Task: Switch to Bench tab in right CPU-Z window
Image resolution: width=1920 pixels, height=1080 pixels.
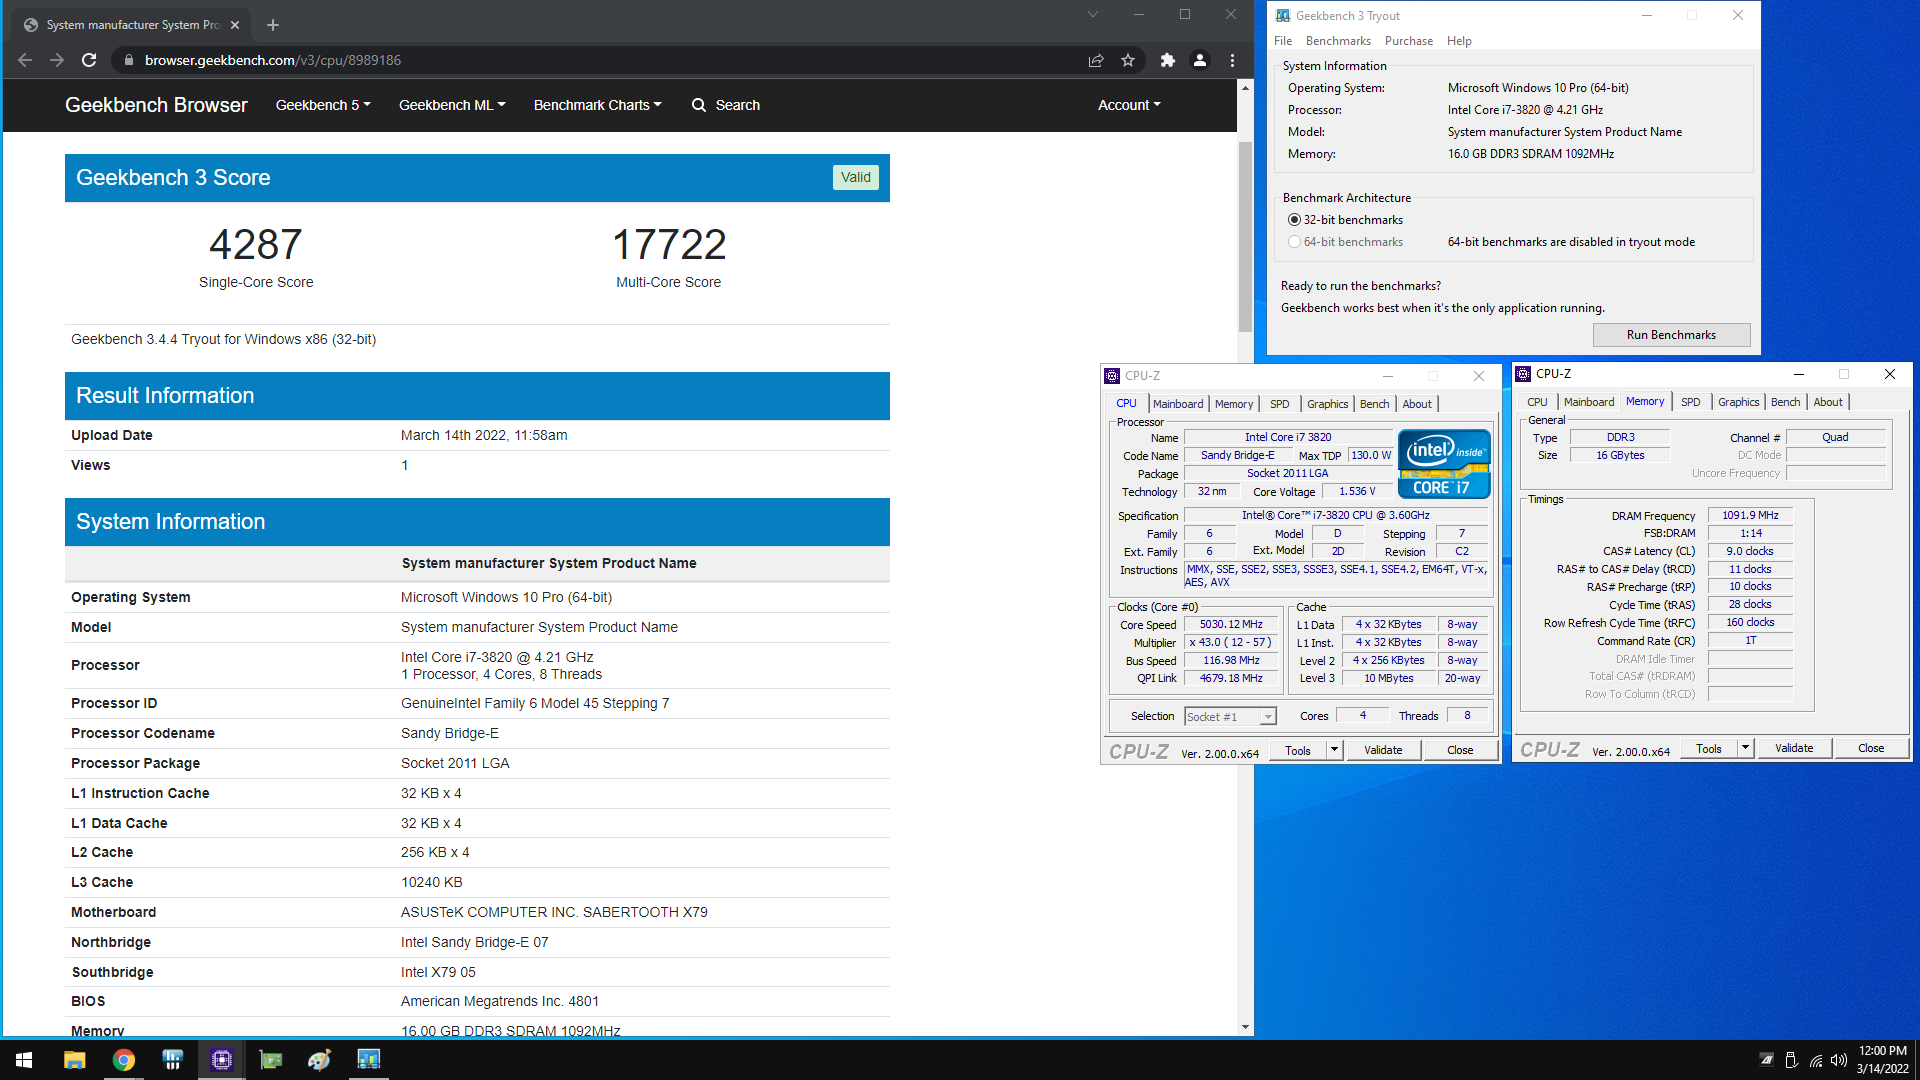Action: (1785, 402)
